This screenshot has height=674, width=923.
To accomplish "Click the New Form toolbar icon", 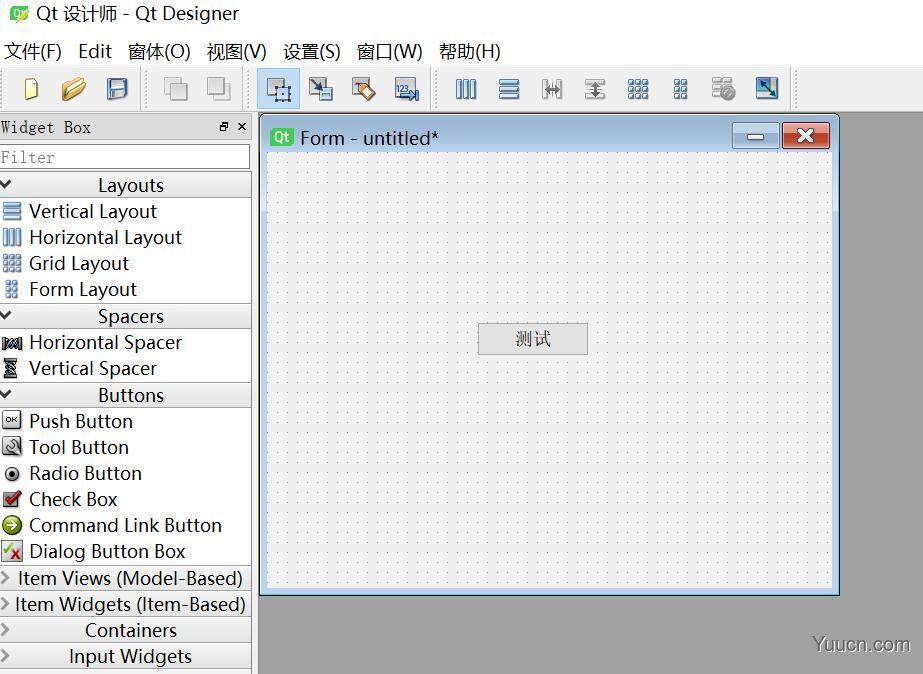I will pyautogui.click(x=31, y=89).
